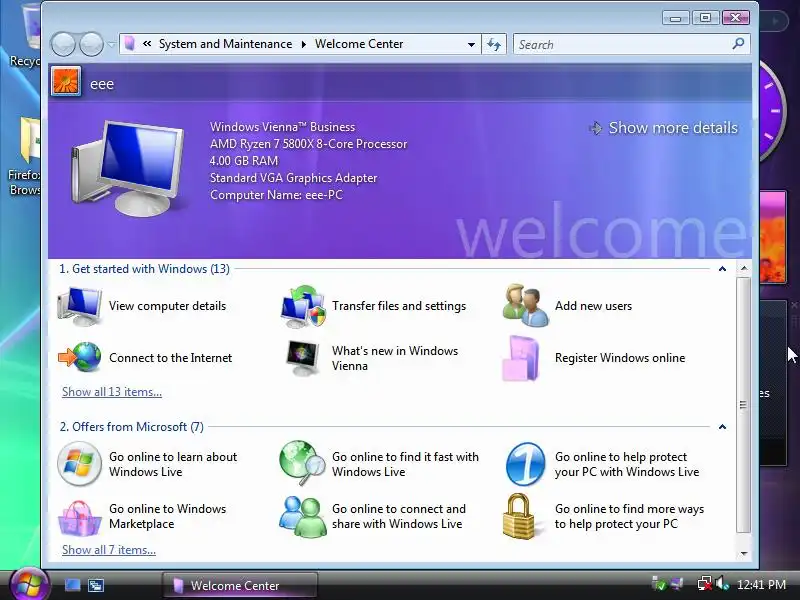Open connect and share with Windows Live icon
The image size is (800, 600).
[x=303, y=516]
